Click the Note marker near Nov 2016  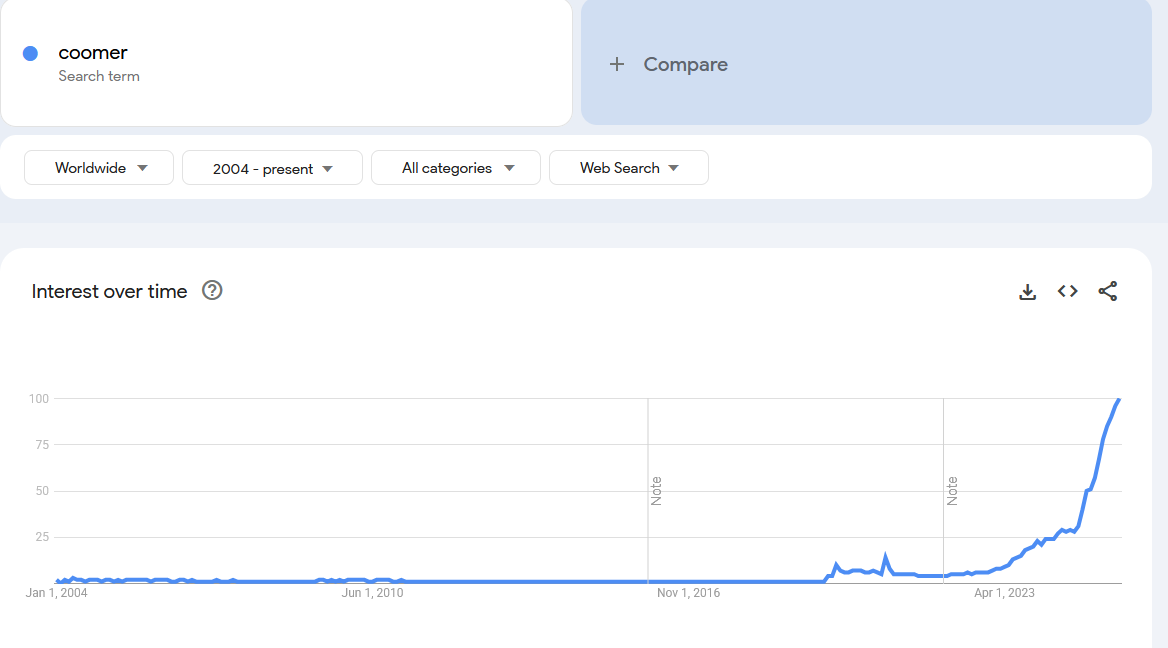[656, 491]
